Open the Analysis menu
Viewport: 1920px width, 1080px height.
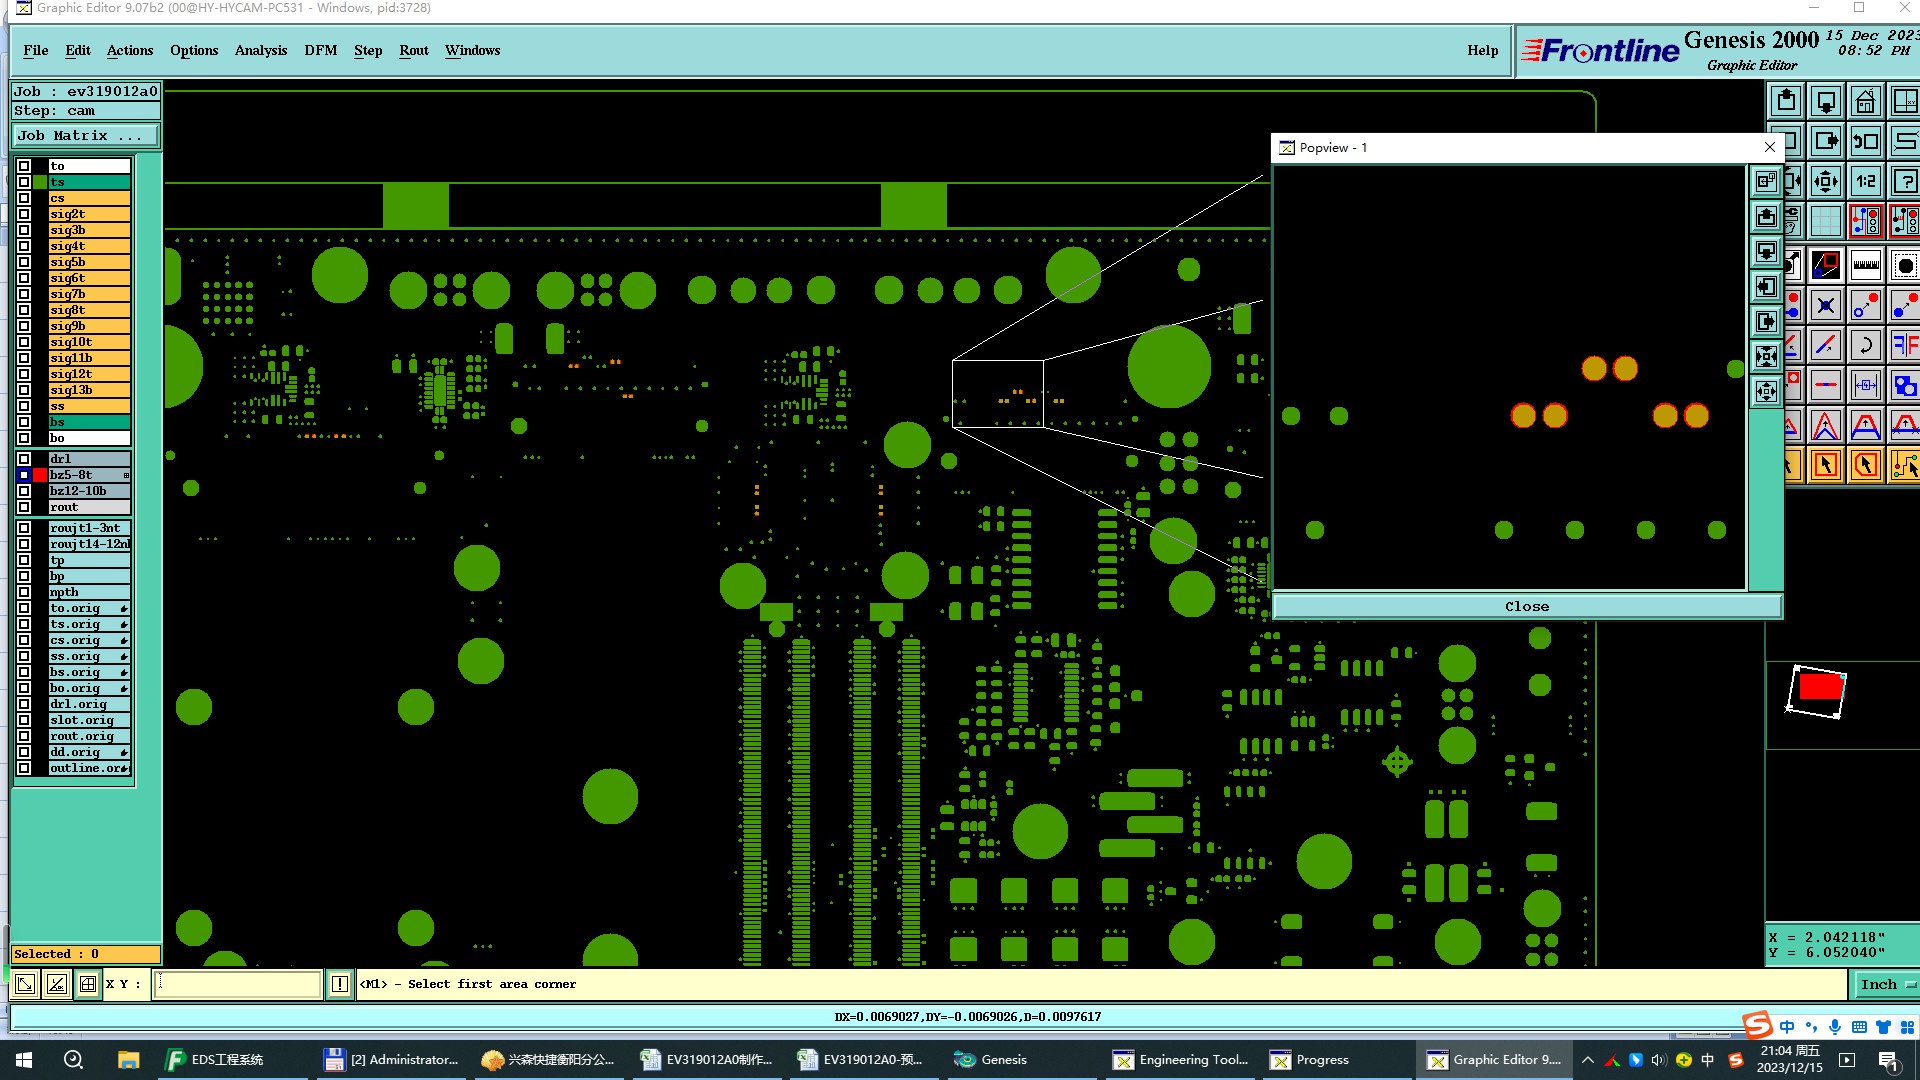click(x=260, y=50)
